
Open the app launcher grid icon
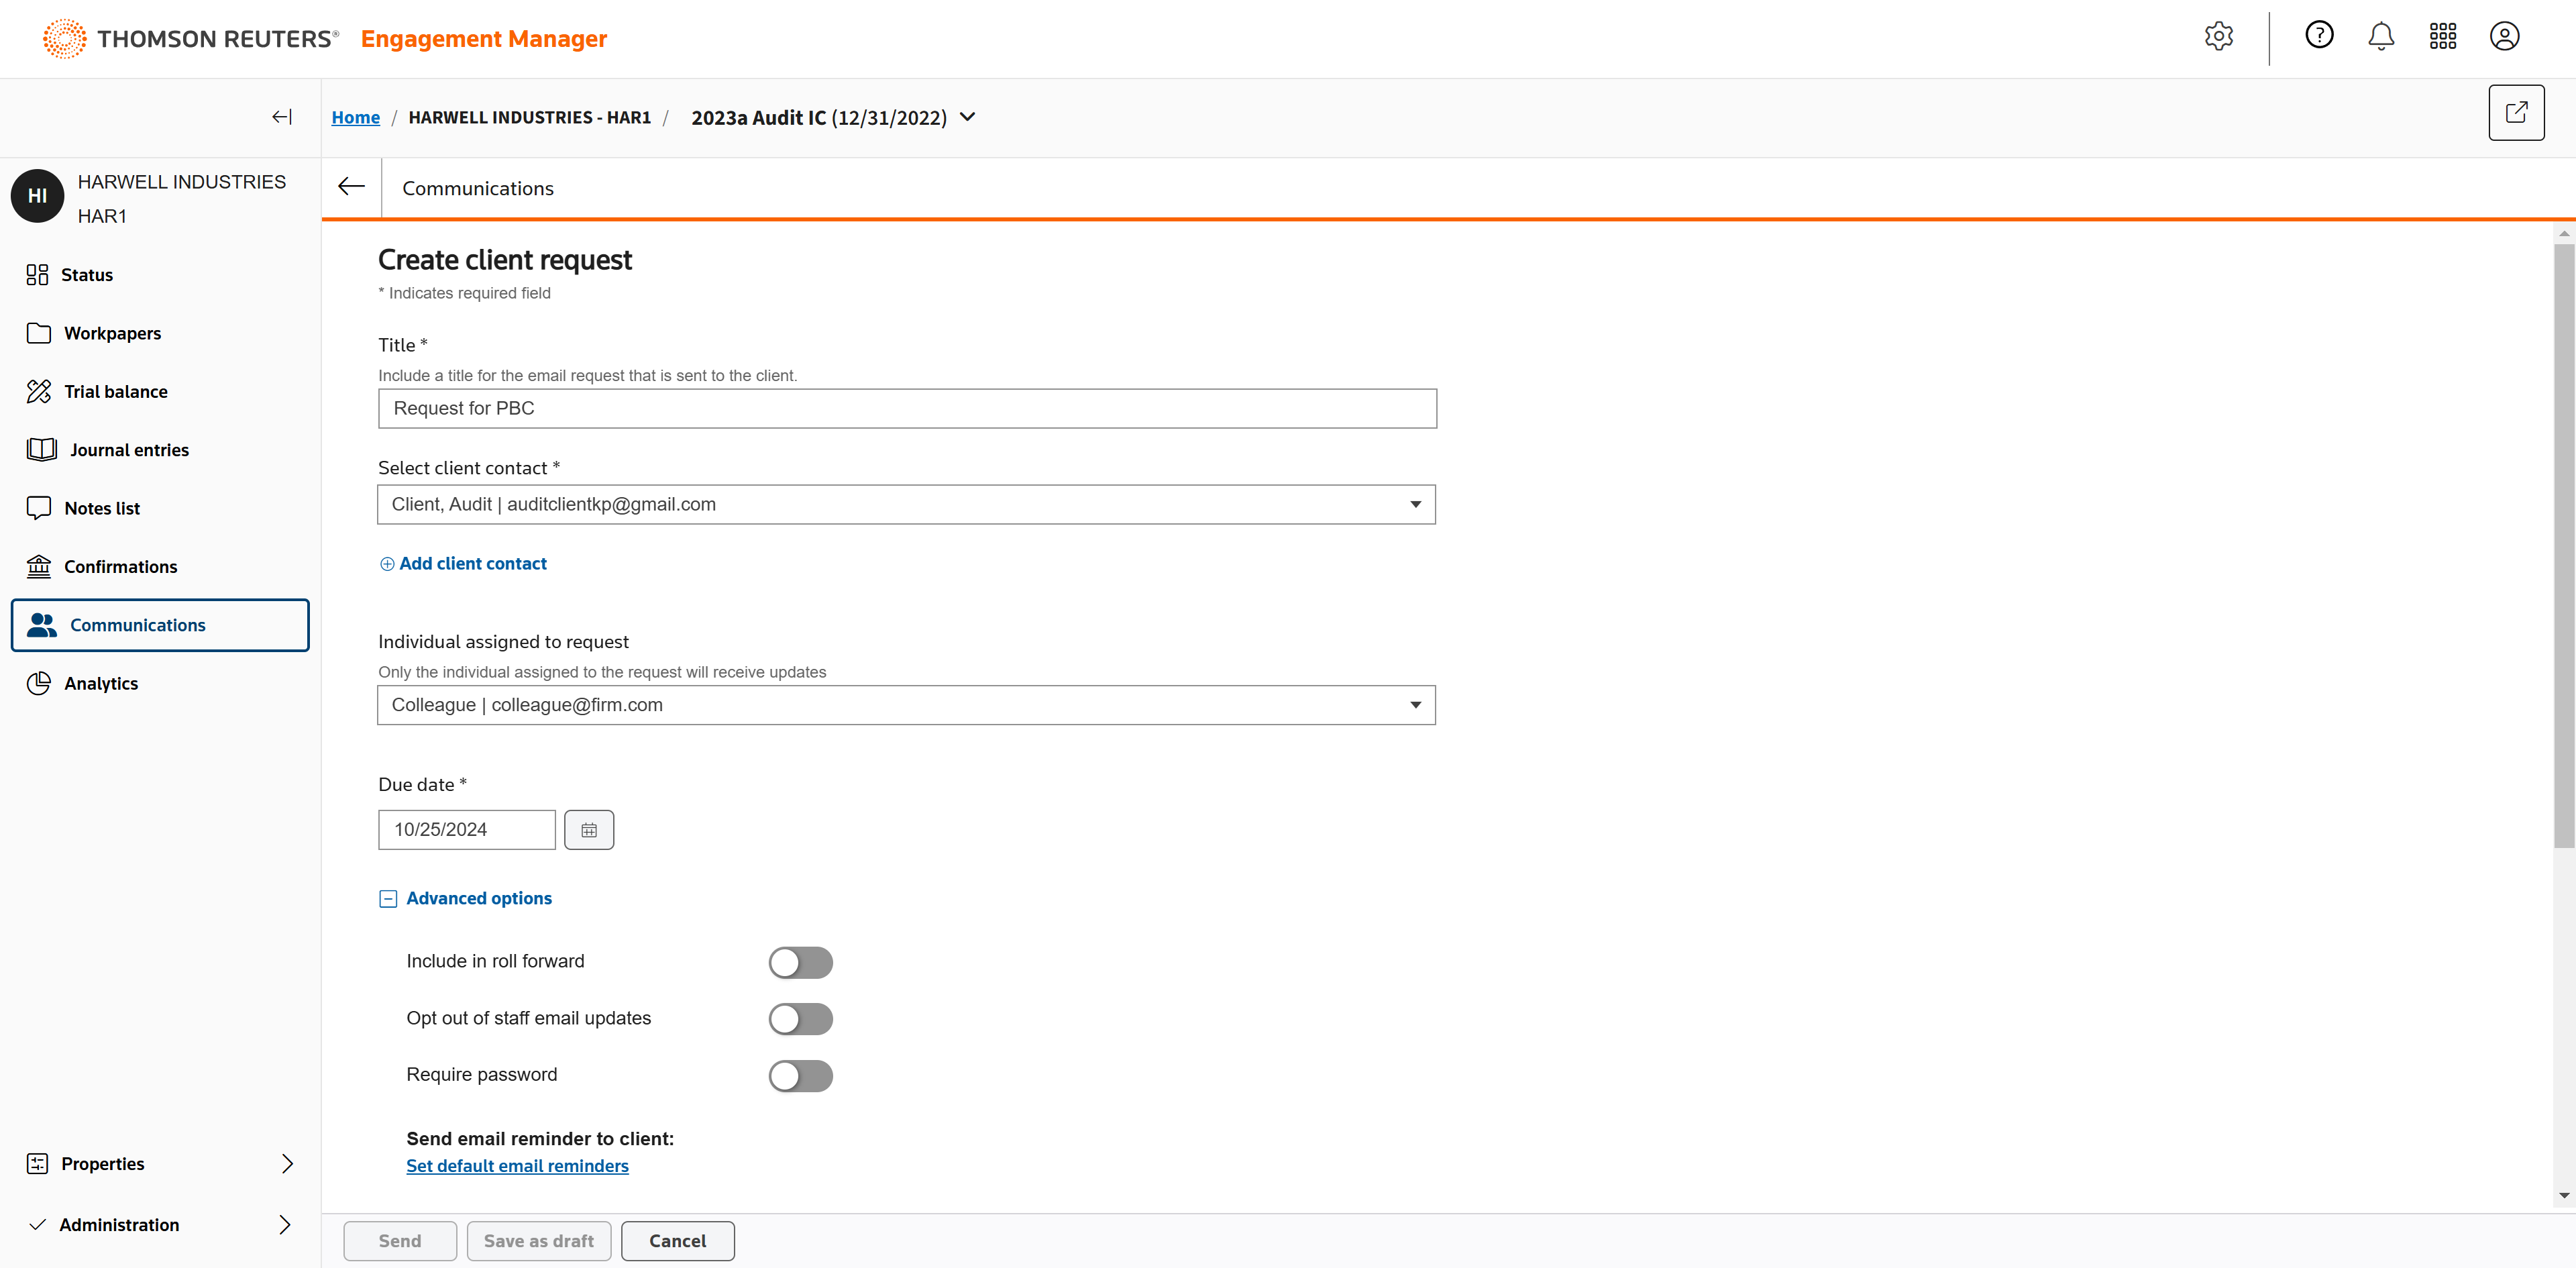coord(2442,37)
